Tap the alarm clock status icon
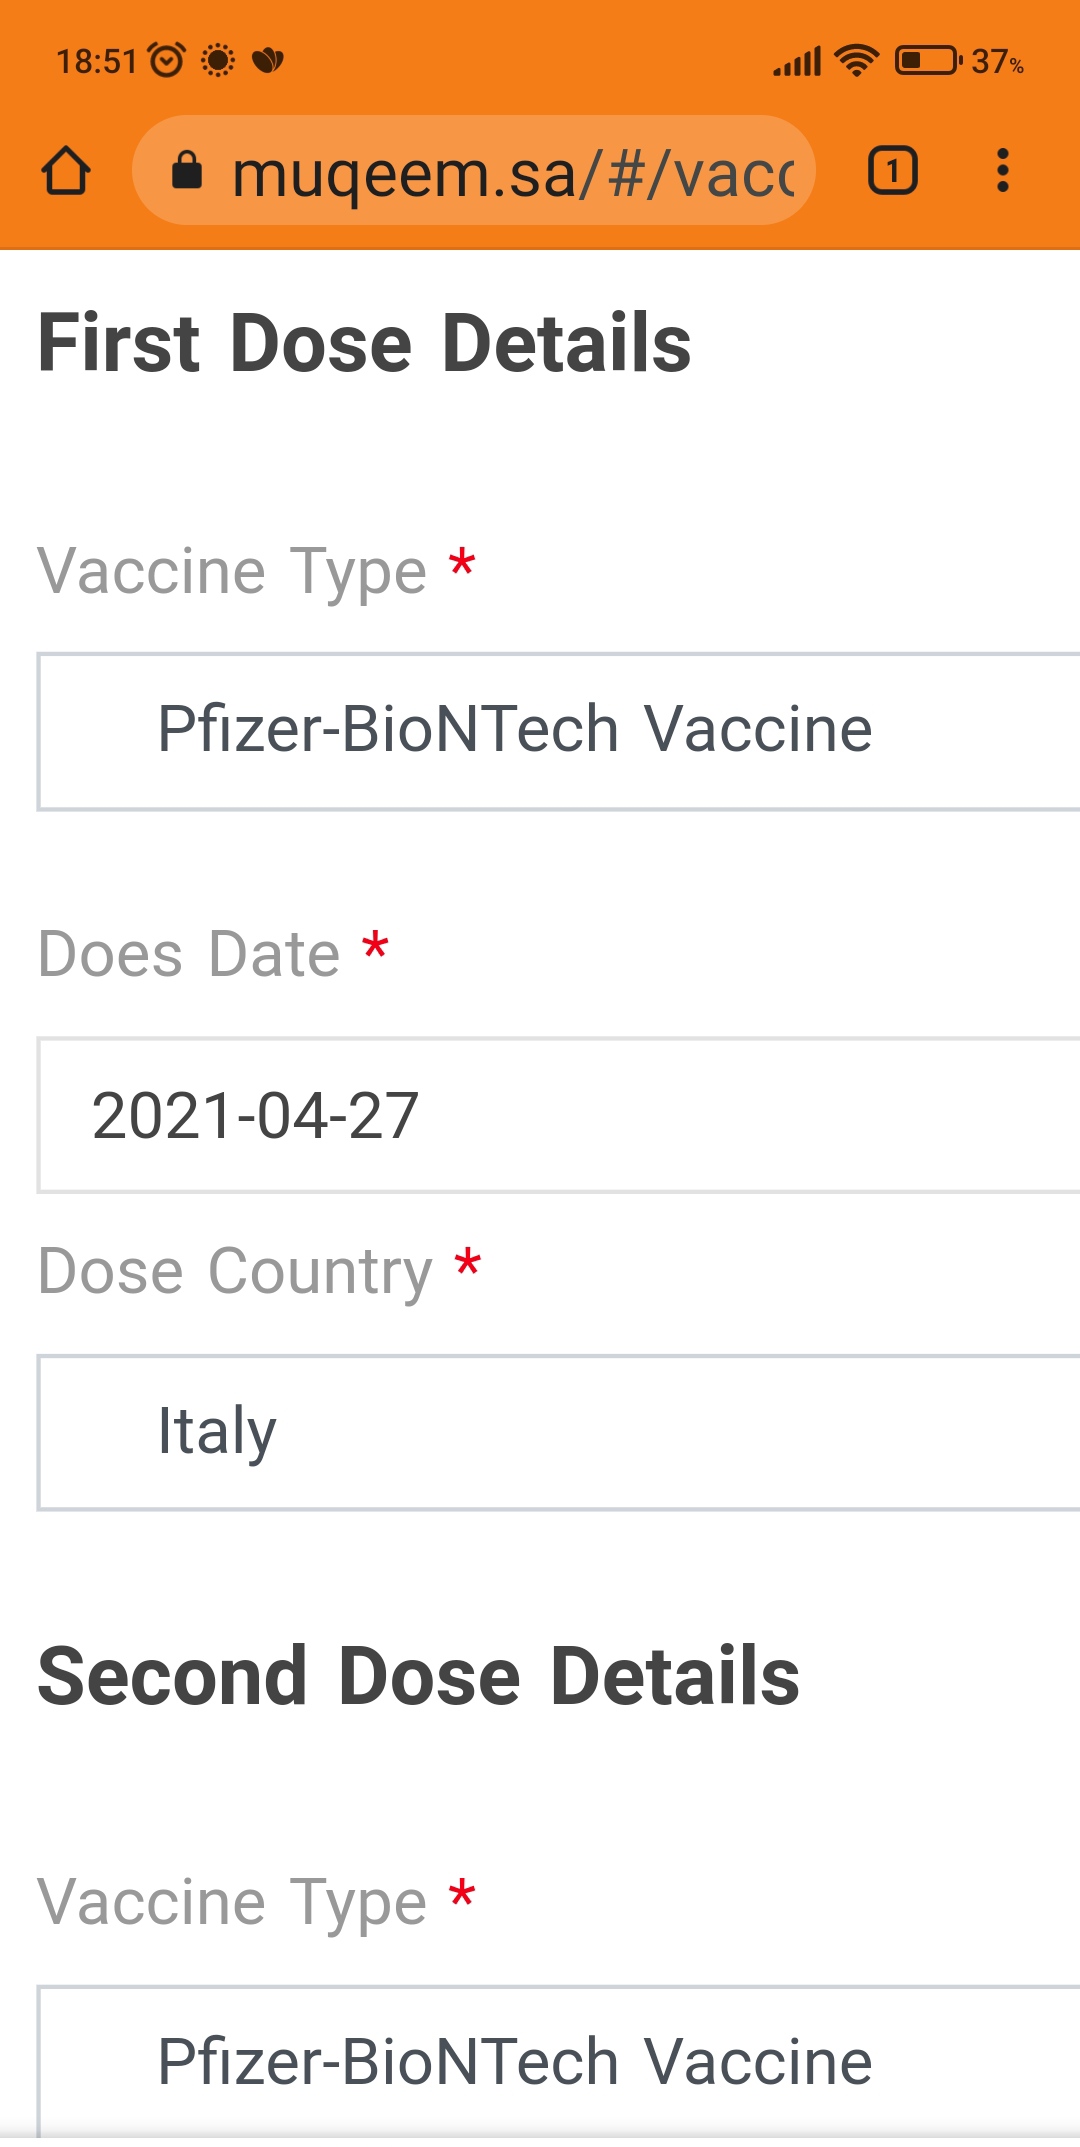Image resolution: width=1080 pixels, height=2147 pixels. point(167,61)
